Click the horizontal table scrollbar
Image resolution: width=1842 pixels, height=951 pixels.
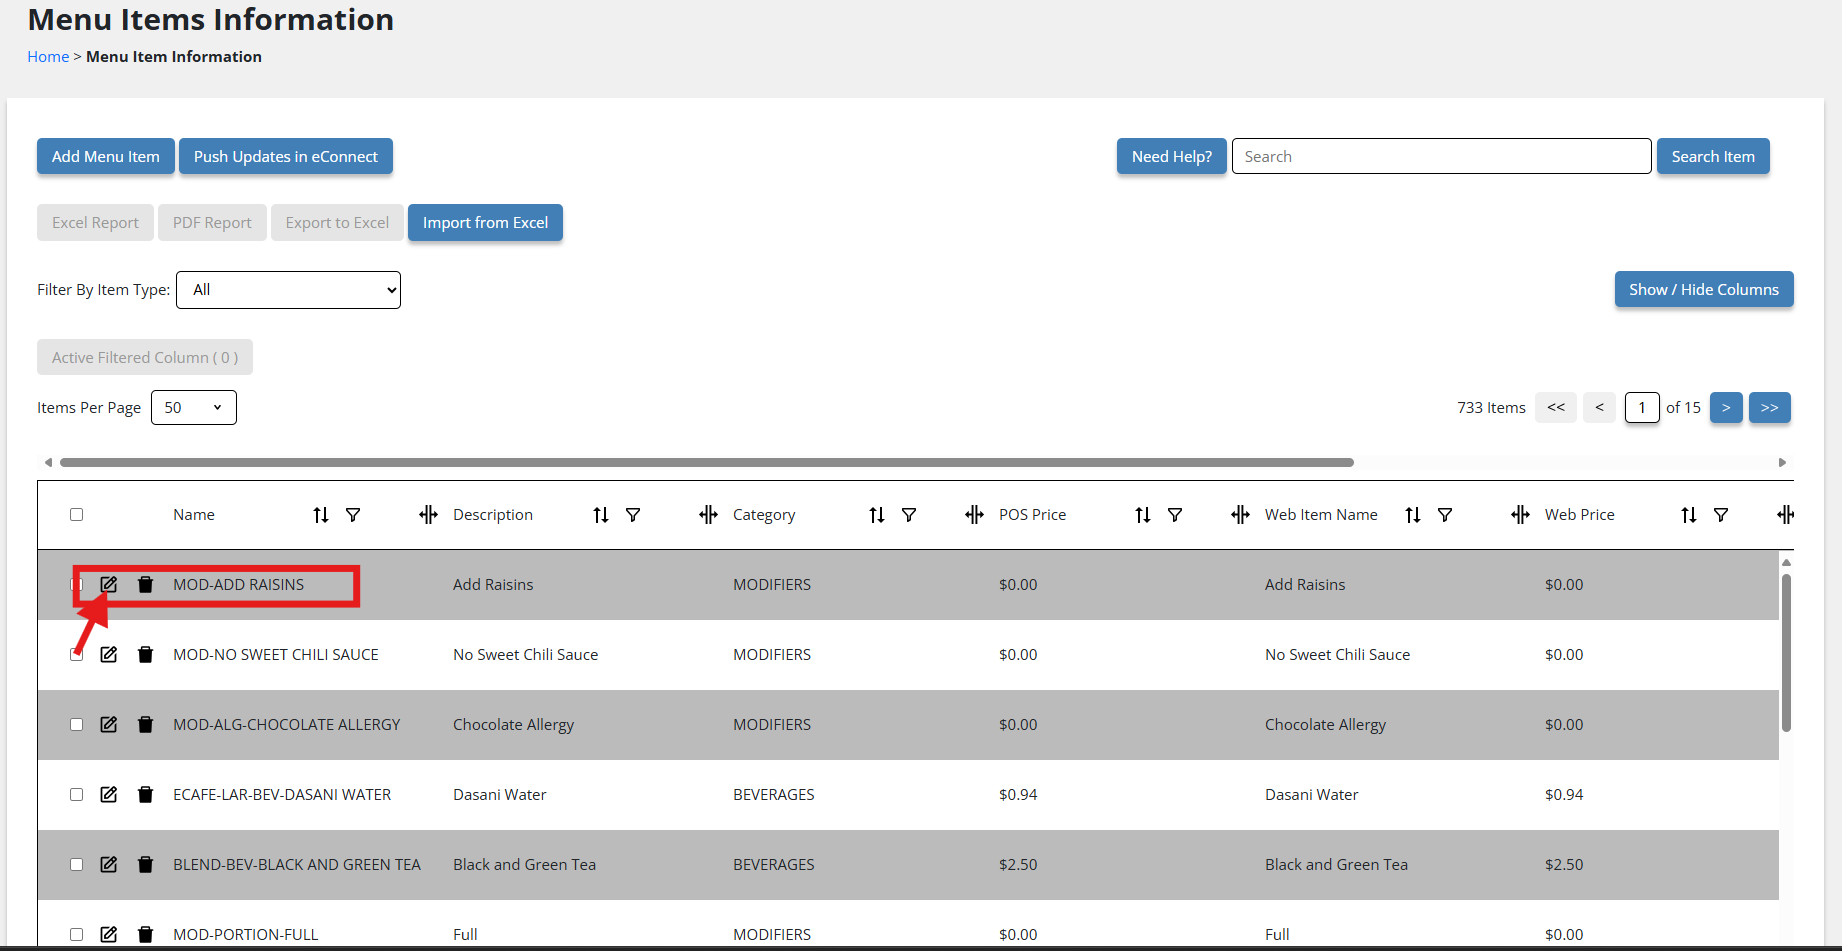[x=706, y=463]
